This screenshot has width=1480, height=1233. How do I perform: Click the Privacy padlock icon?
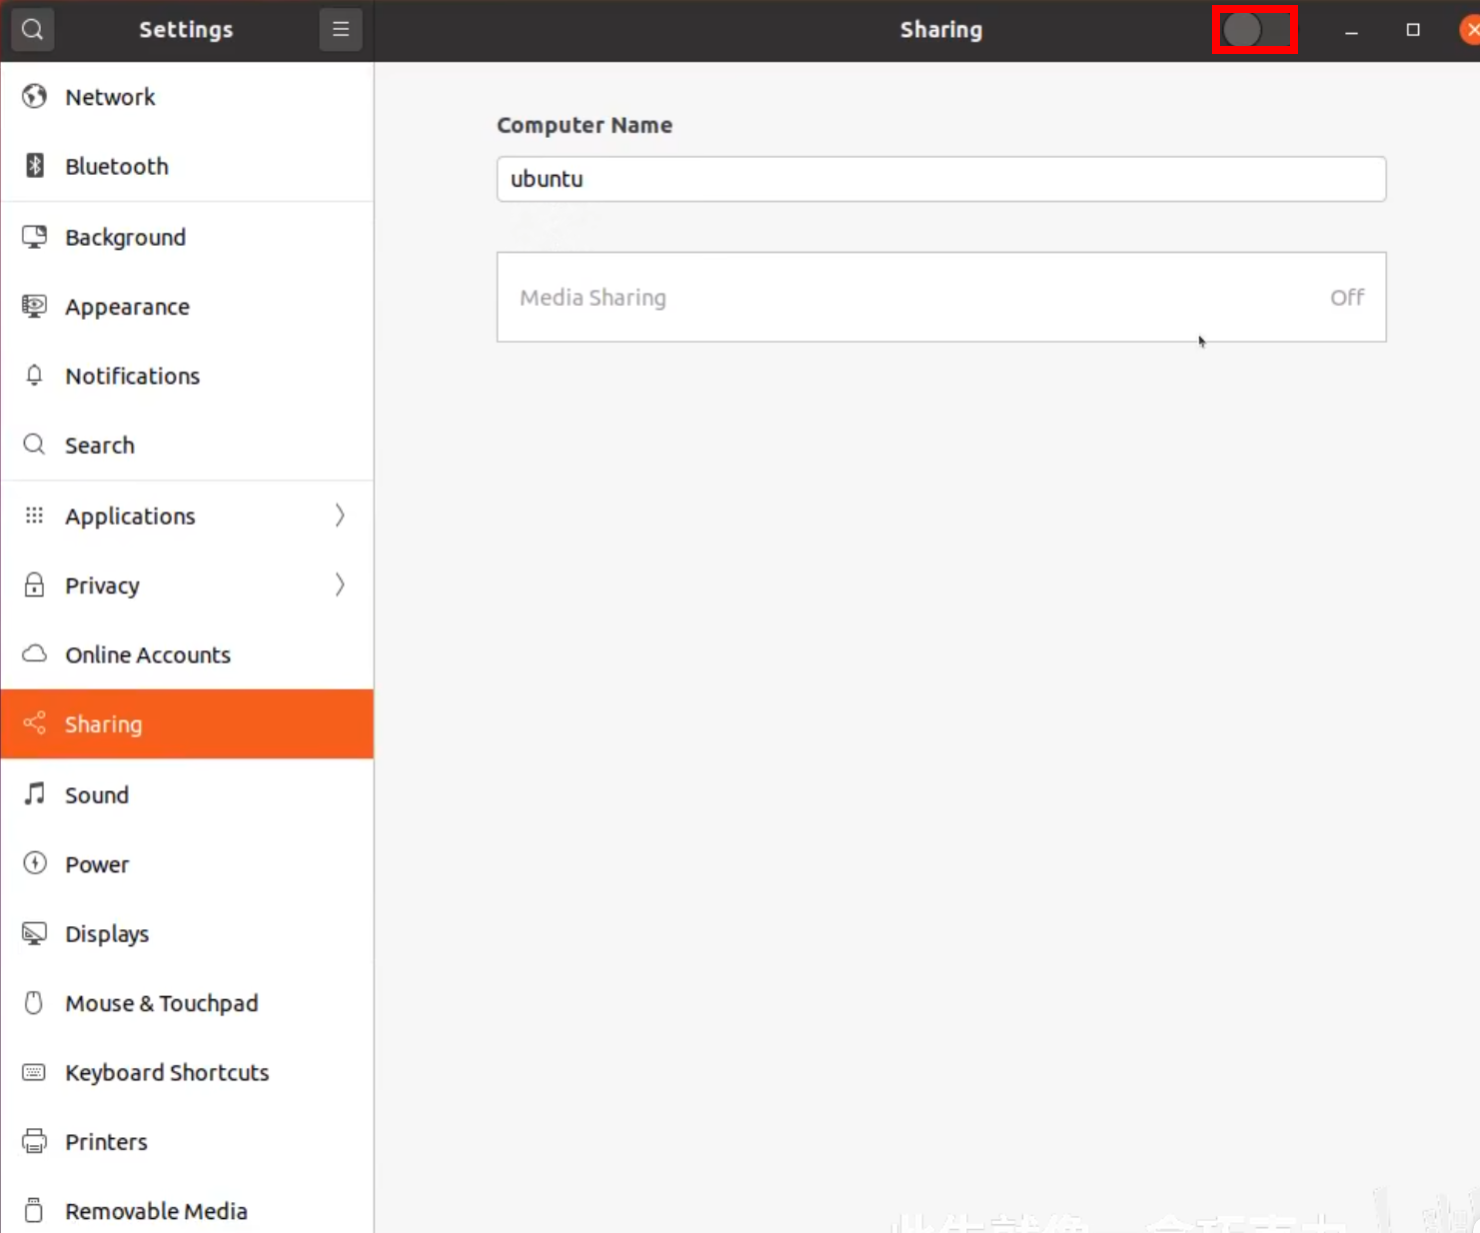coord(35,584)
